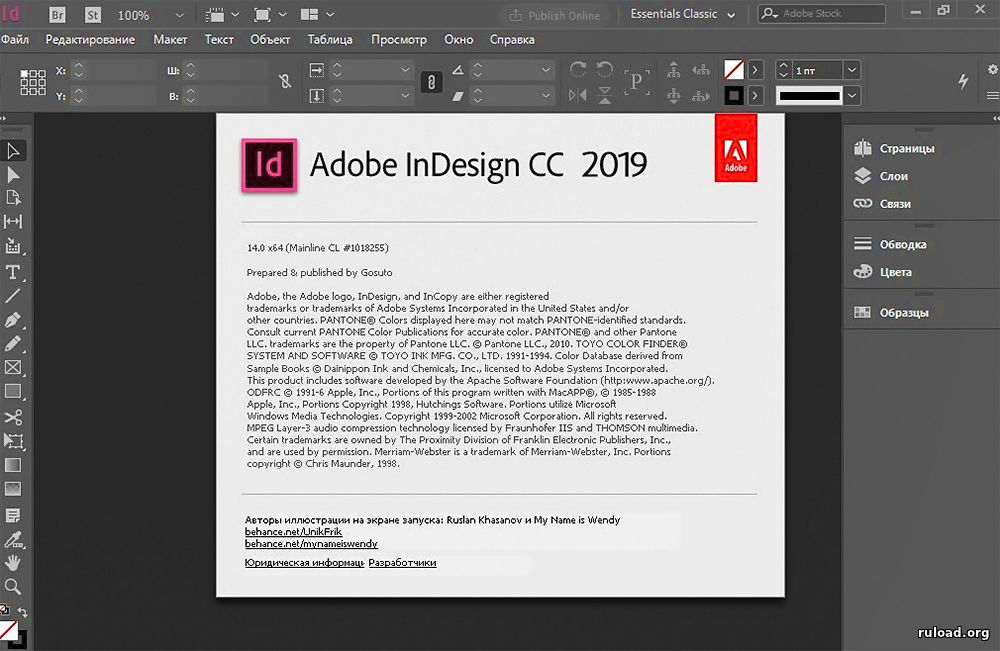Open the Объект menu
This screenshot has width=1000, height=651.
tap(270, 40)
